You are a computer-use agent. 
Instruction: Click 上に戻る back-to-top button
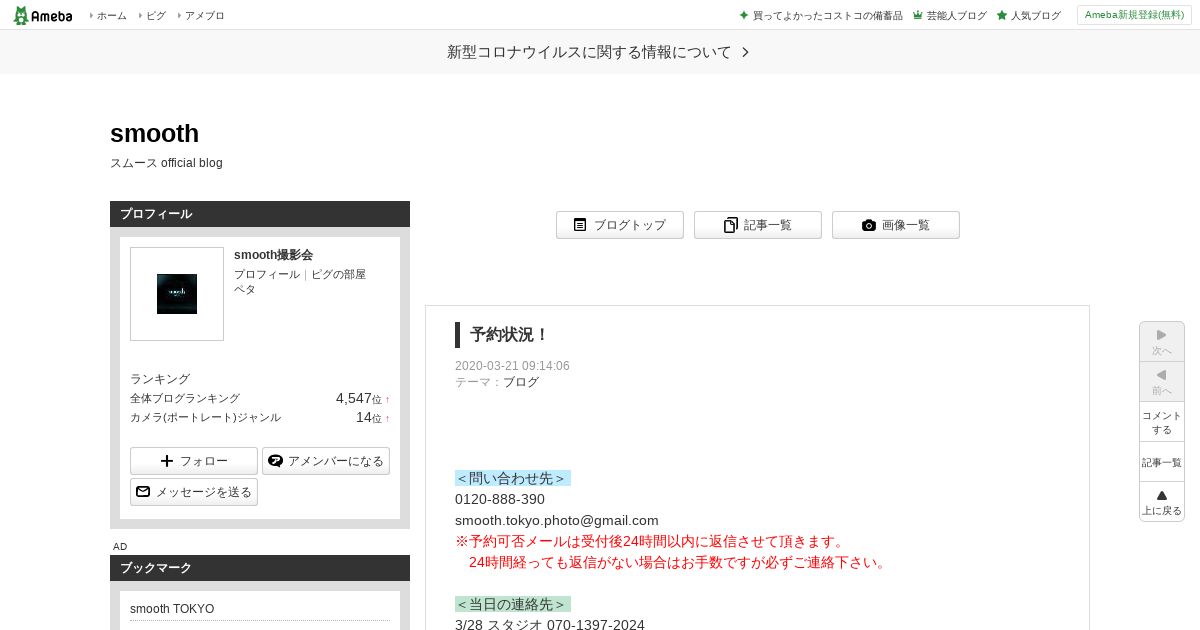(1162, 502)
